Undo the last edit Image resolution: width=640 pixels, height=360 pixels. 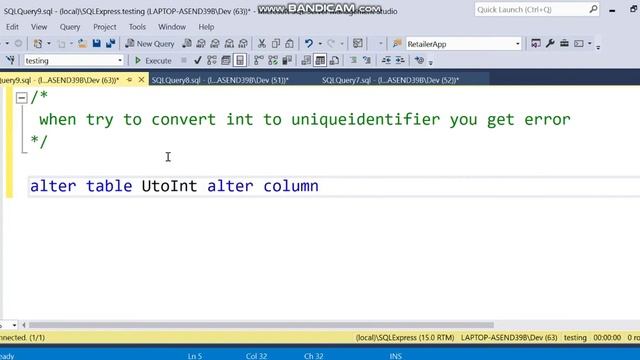click(309, 43)
